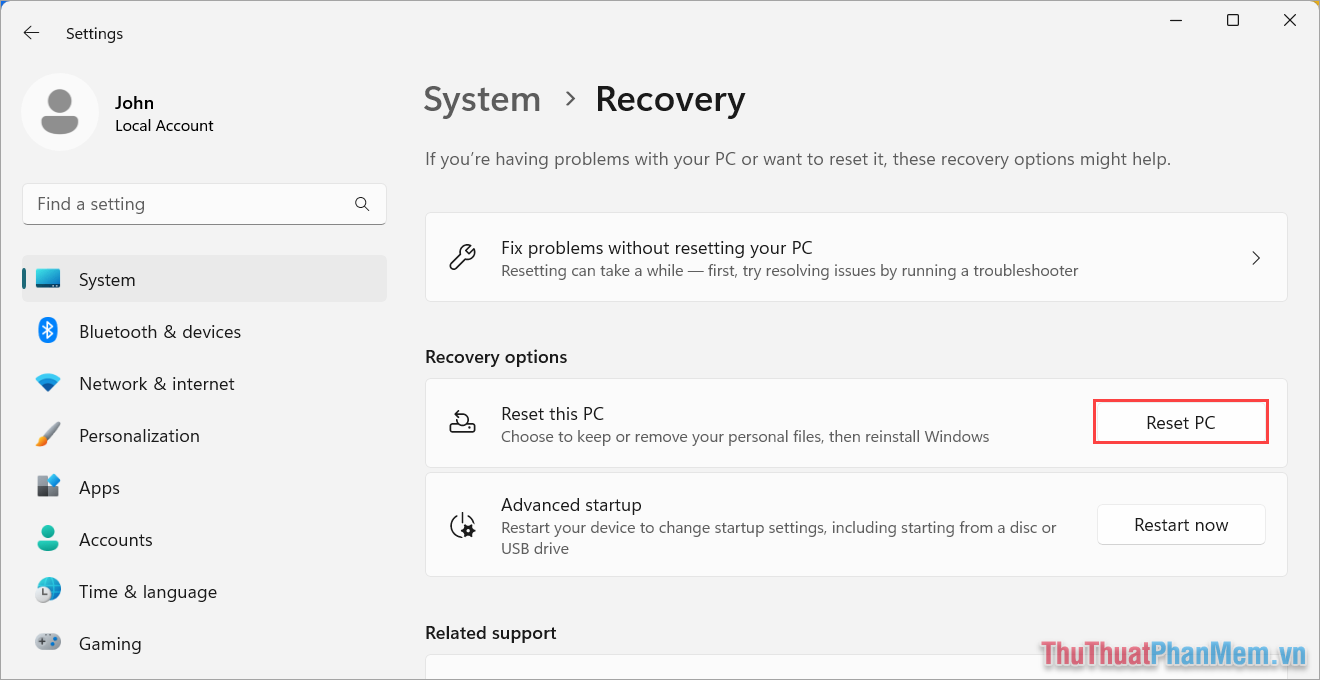The image size is (1320, 680).
Task: Open the Network & internet globe icon
Action: point(47,383)
